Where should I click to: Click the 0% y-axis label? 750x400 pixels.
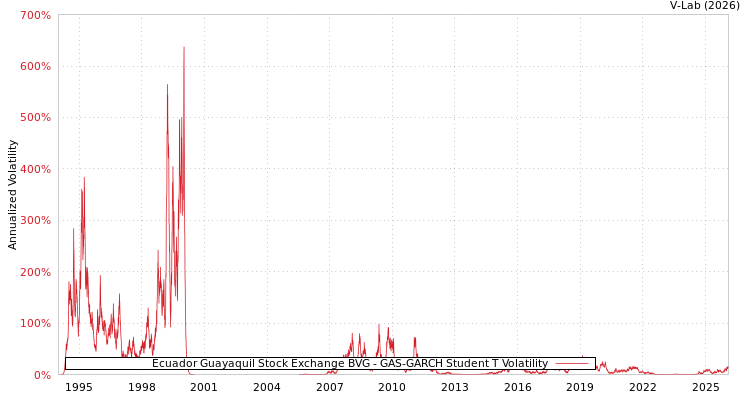click(x=41, y=375)
